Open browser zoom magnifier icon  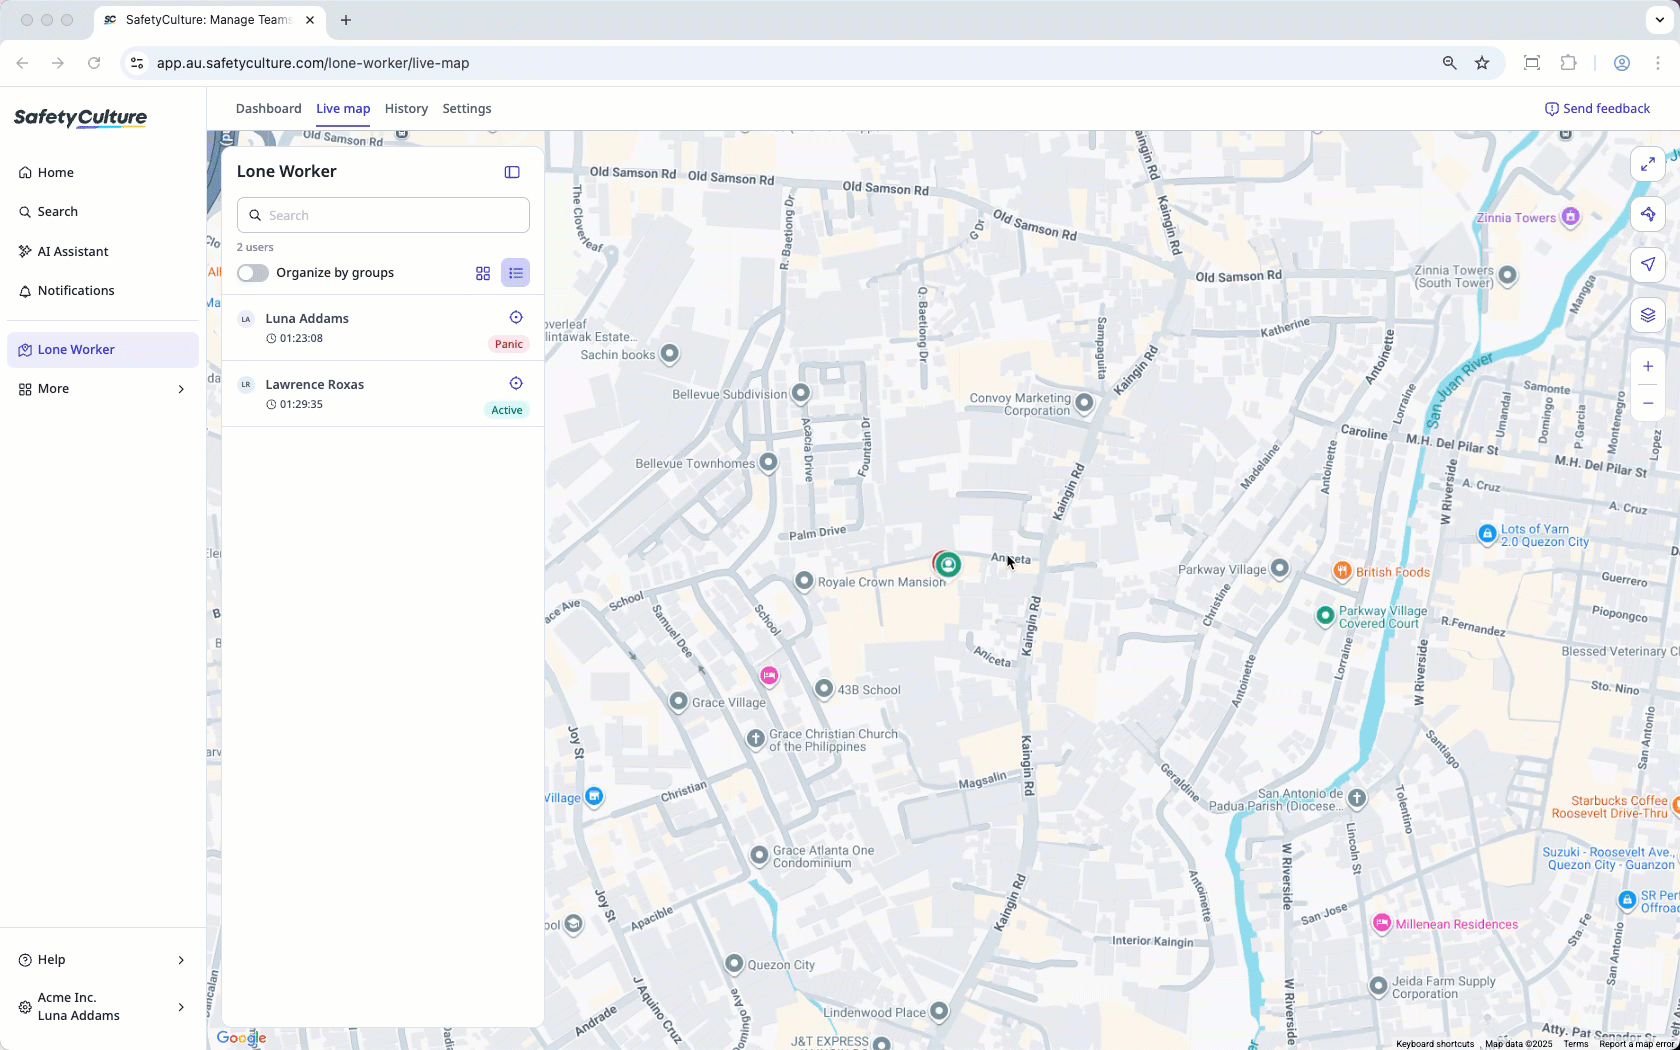1449,63
